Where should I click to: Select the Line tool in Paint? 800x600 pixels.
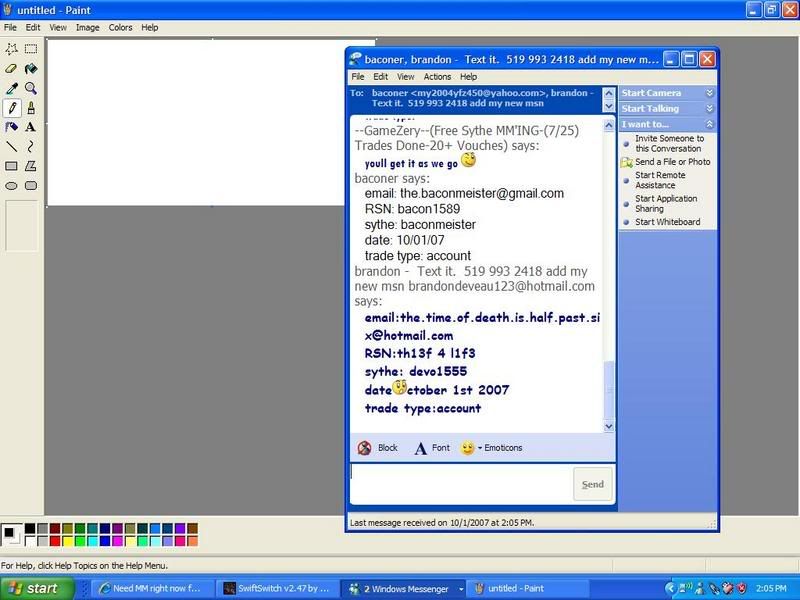click(11, 146)
